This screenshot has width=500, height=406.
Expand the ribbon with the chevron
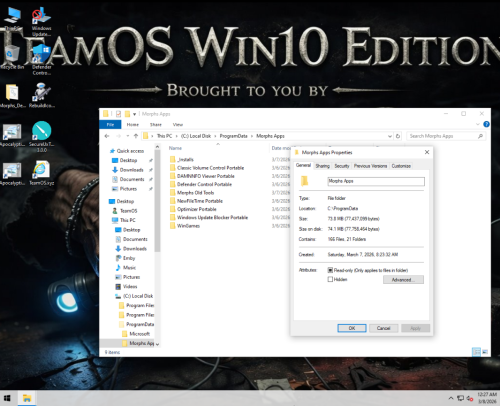477,124
